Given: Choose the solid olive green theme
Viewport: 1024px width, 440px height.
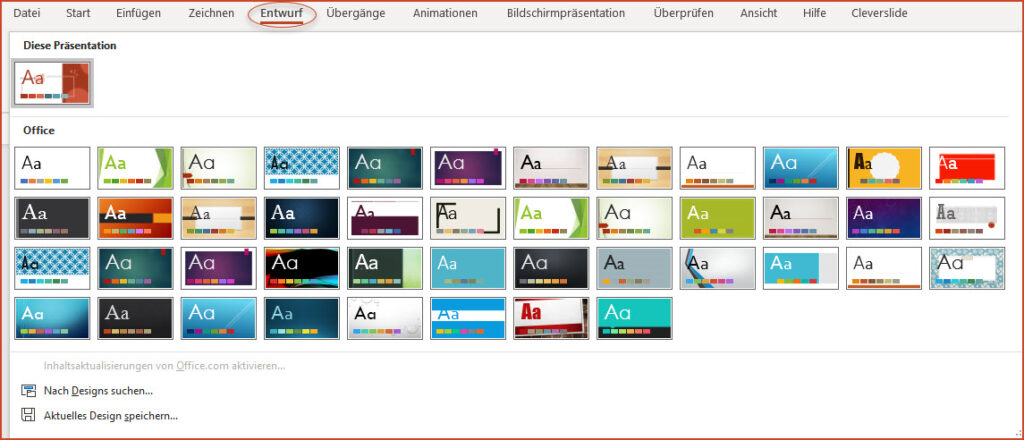Looking at the screenshot, I should pos(717,218).
